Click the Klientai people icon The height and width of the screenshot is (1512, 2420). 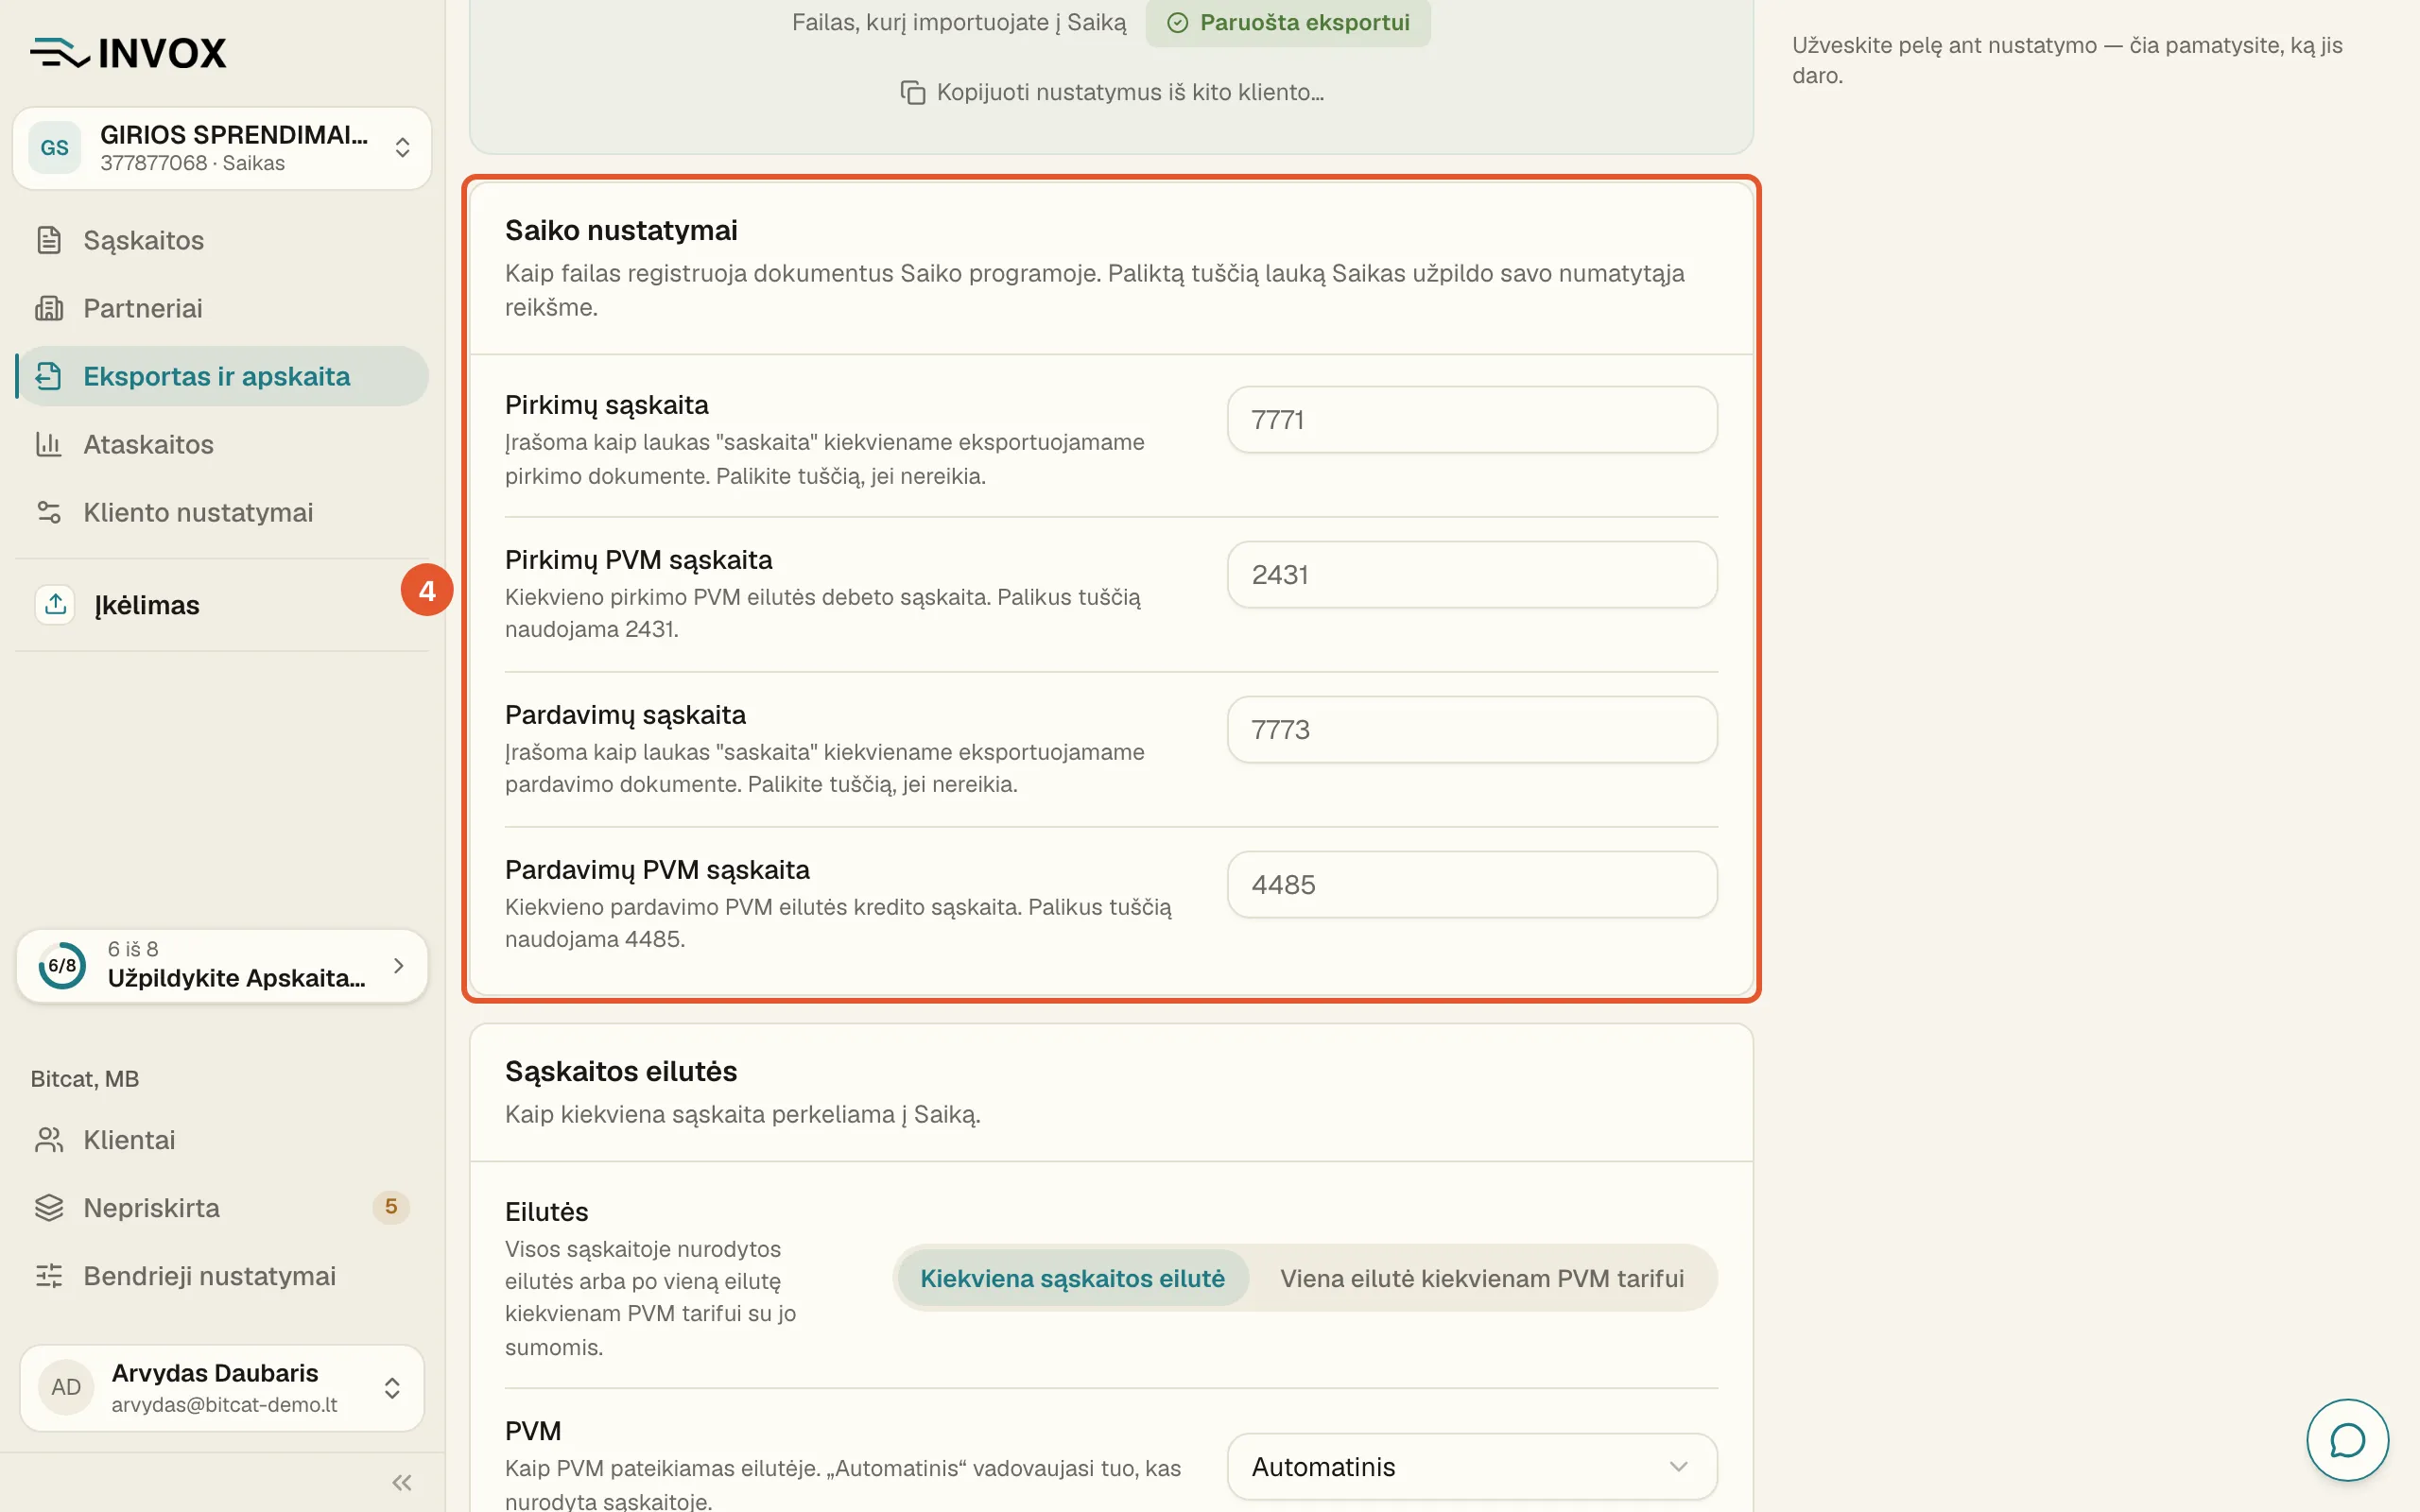49,1140
